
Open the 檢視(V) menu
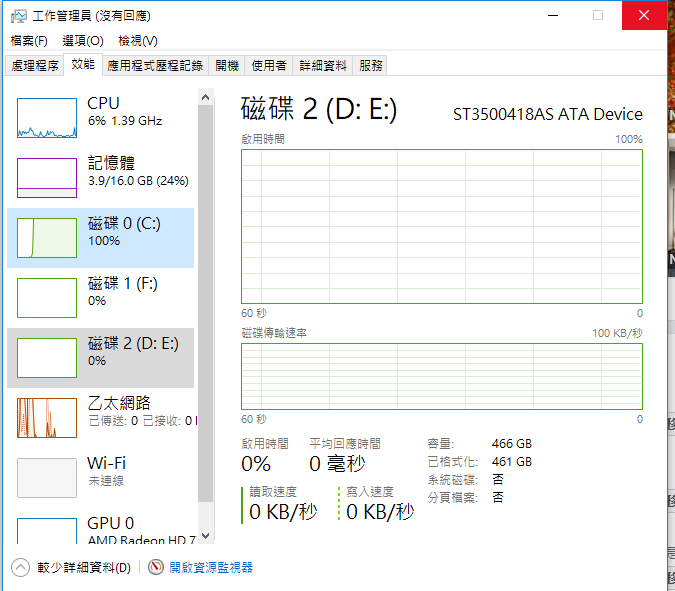click(138, 41)
